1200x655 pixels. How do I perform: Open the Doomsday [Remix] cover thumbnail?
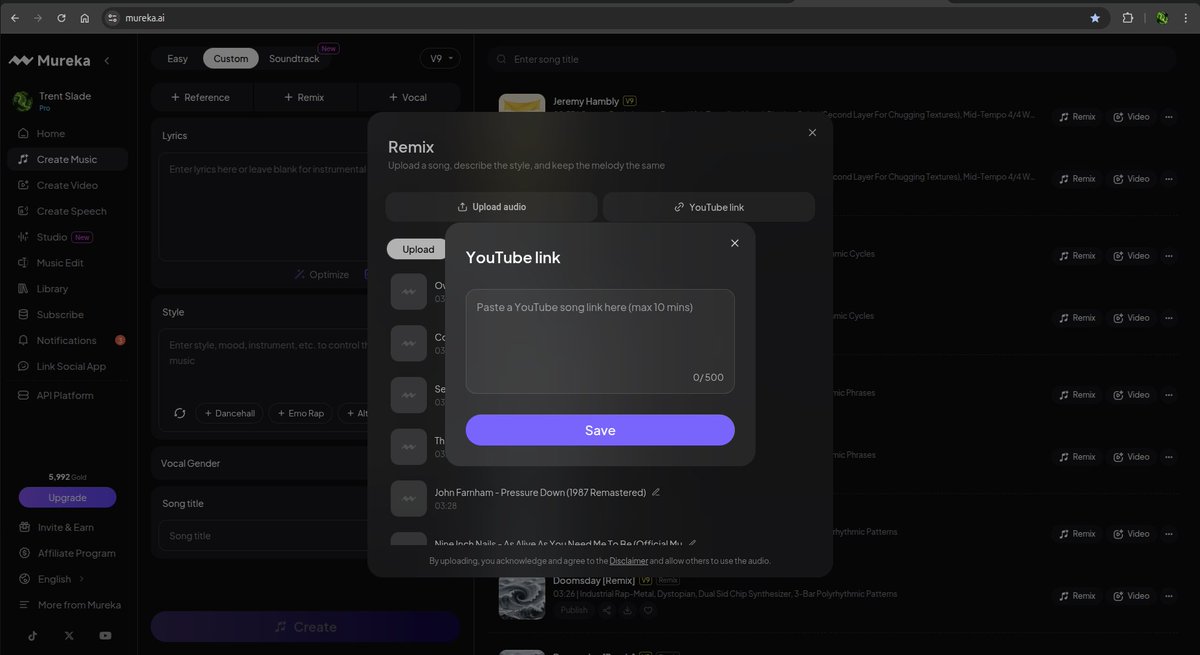(x=522, y=597)
